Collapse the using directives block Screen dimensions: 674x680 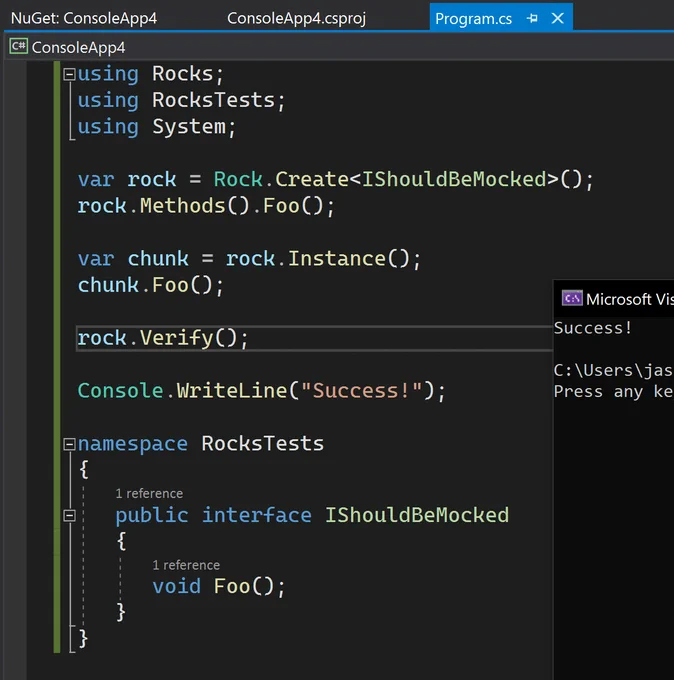(x=69, y=74)
